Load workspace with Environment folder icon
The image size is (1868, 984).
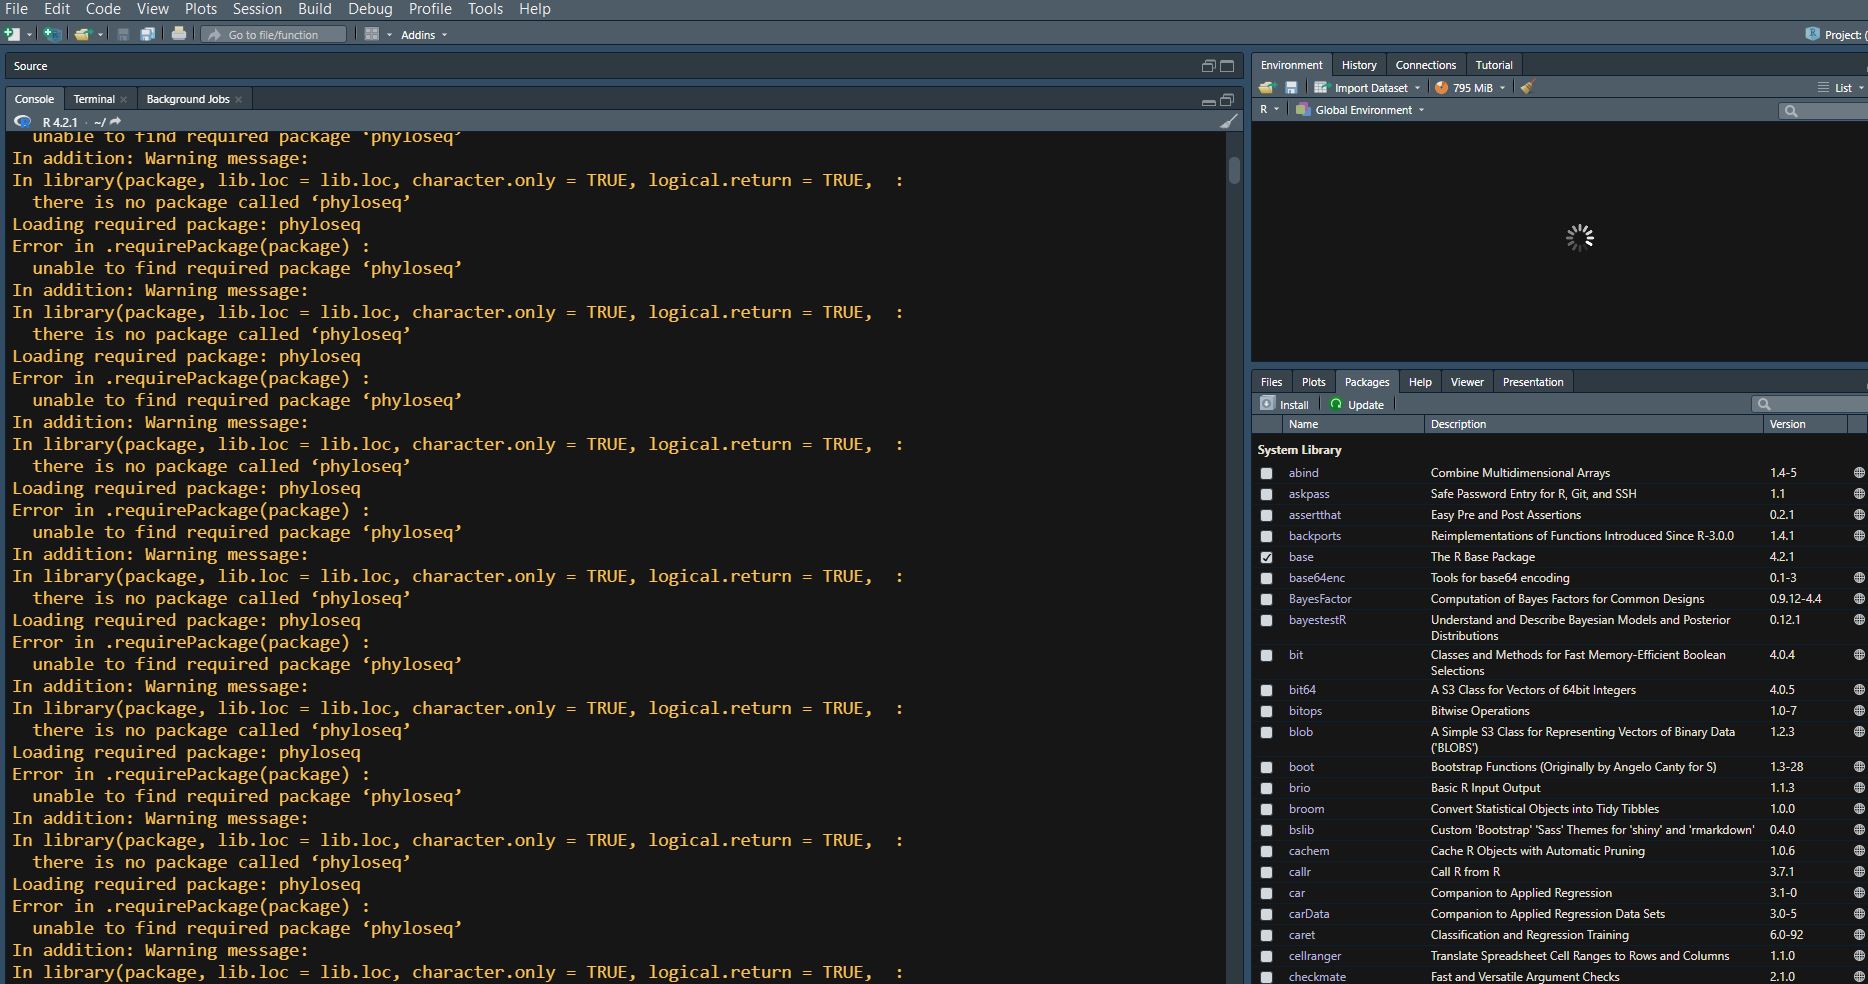[x=1267, y=88]
